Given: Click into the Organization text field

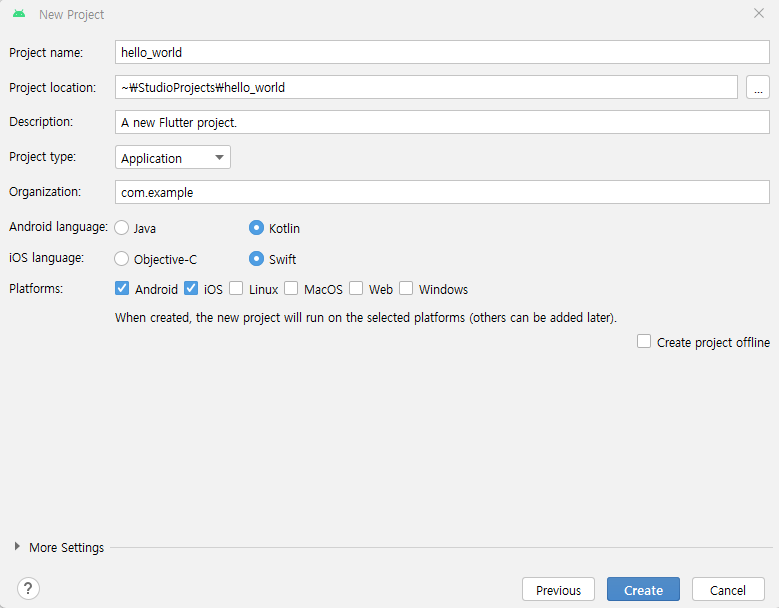Looking at the screenshot, I should click(442, 192).
